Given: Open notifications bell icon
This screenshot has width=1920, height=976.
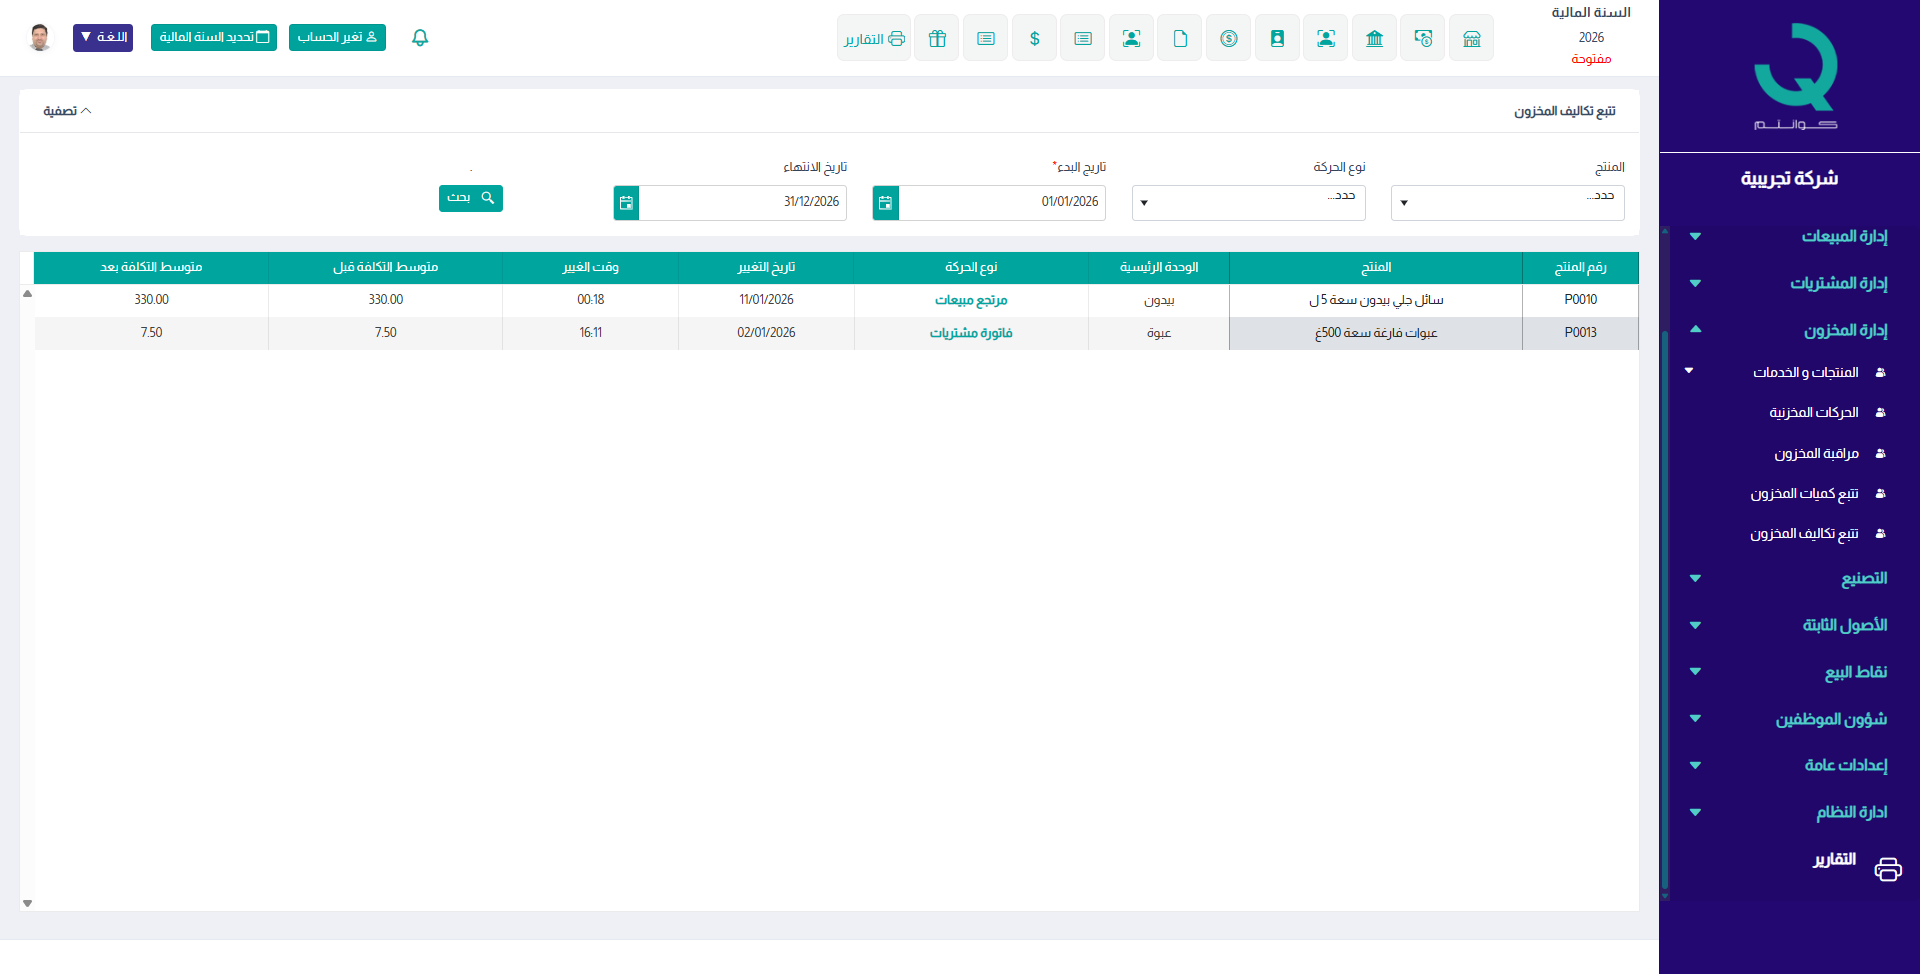Looking at the screenshot, I should coord(420,38).
